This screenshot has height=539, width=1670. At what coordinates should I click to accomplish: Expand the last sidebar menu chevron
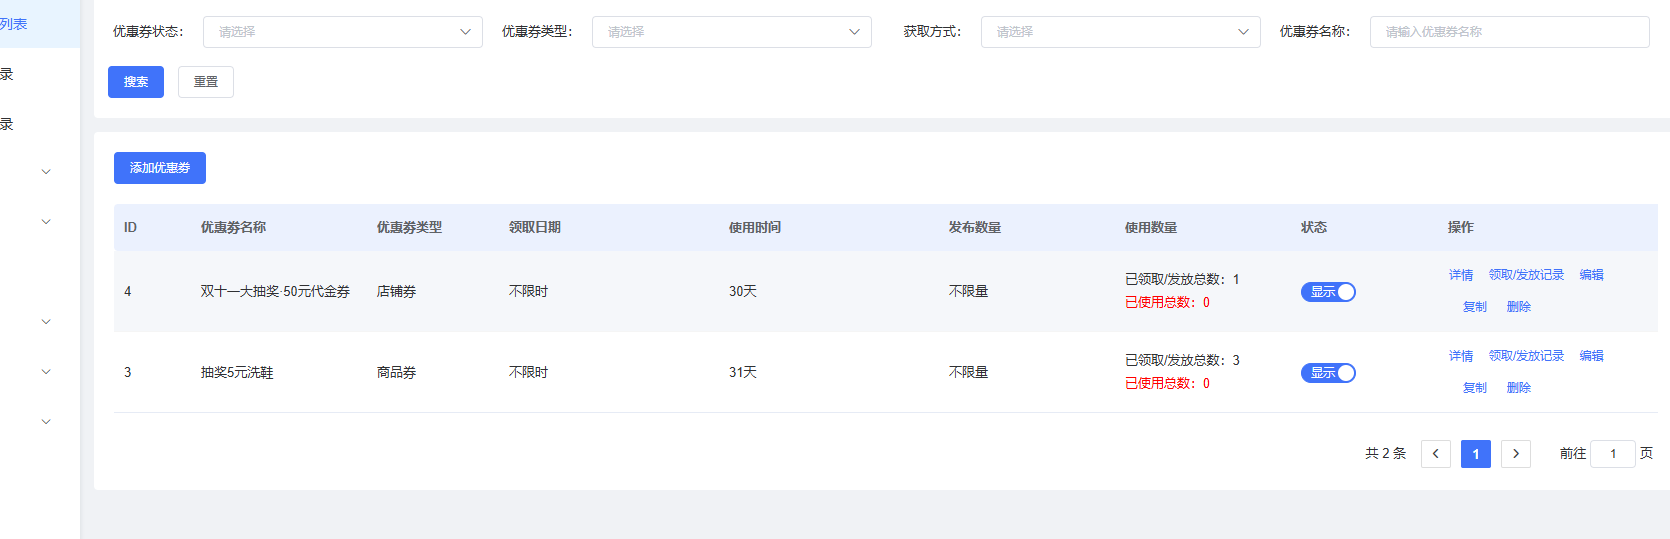click(x=46, y=422)
